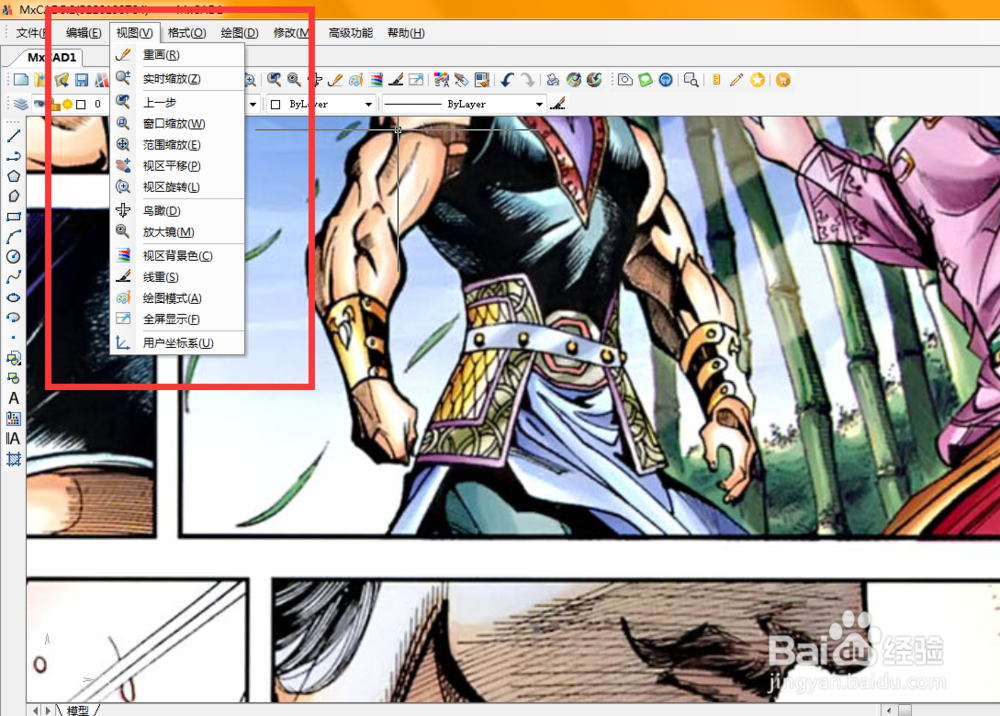This screenshot has height=716, width=1000.
Task: Click the find/search document toolbar icon
Action: tap(691, 80)
